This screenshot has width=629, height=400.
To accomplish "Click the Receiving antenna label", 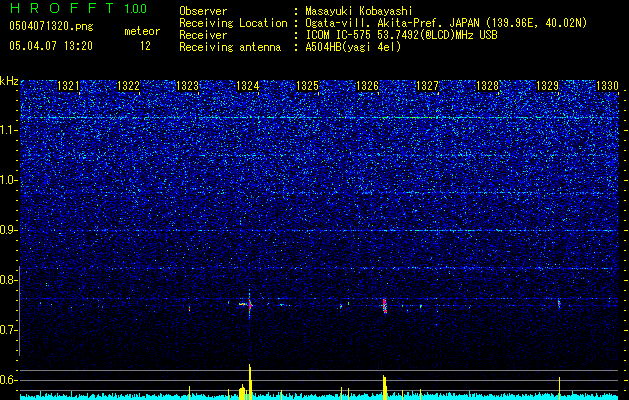I will click(x=230, y=47).
